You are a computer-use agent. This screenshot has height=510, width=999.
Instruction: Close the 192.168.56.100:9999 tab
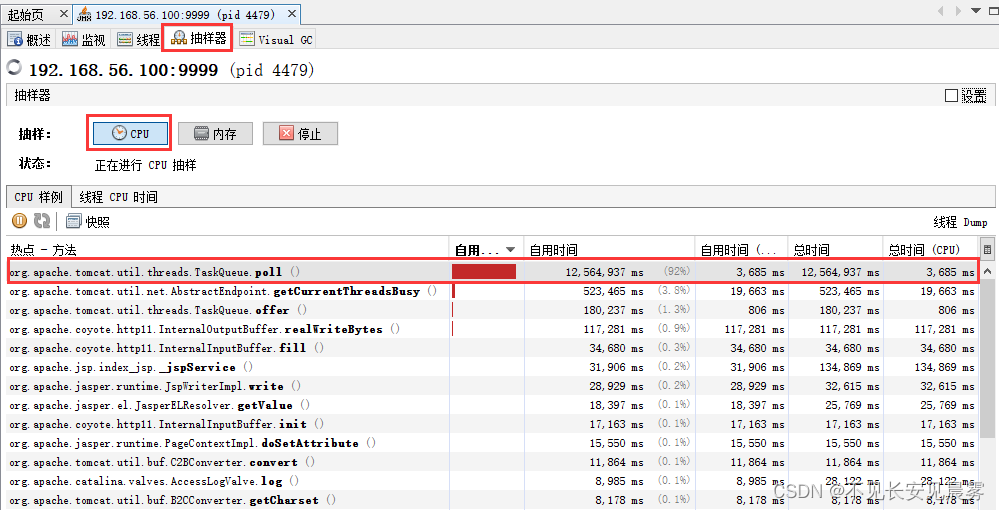[x=292, y=13]
